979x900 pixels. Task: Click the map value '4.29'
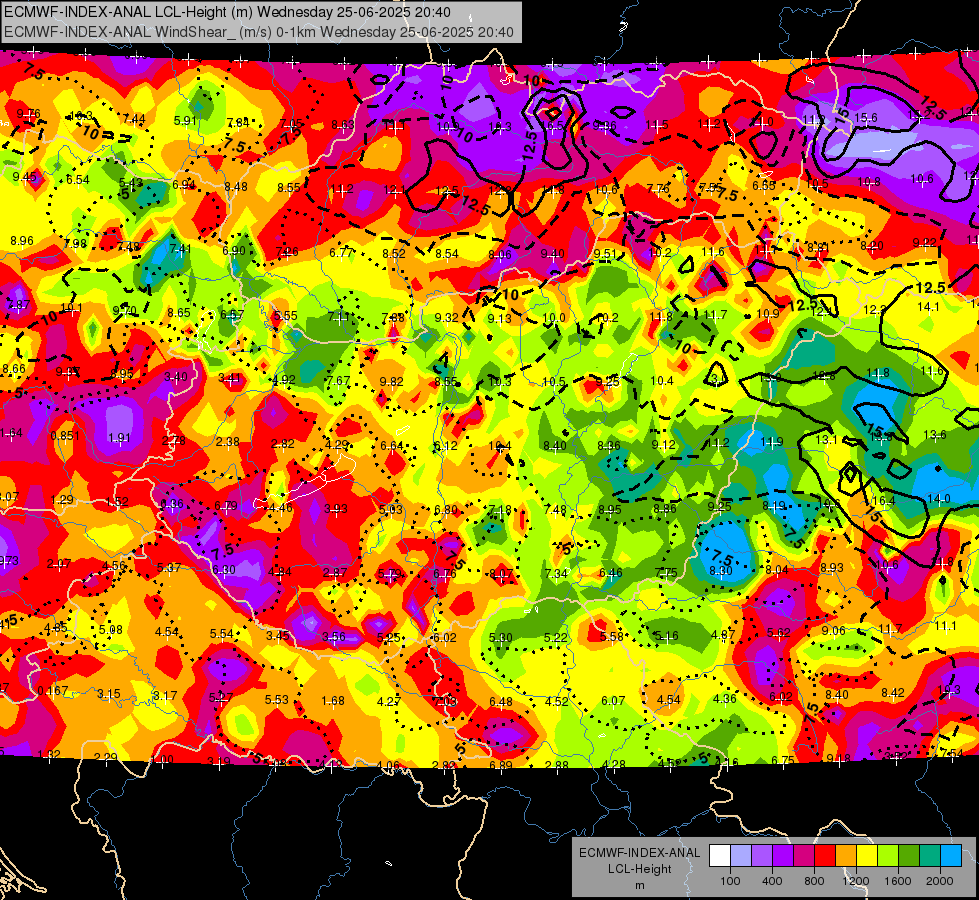point(337,445)
